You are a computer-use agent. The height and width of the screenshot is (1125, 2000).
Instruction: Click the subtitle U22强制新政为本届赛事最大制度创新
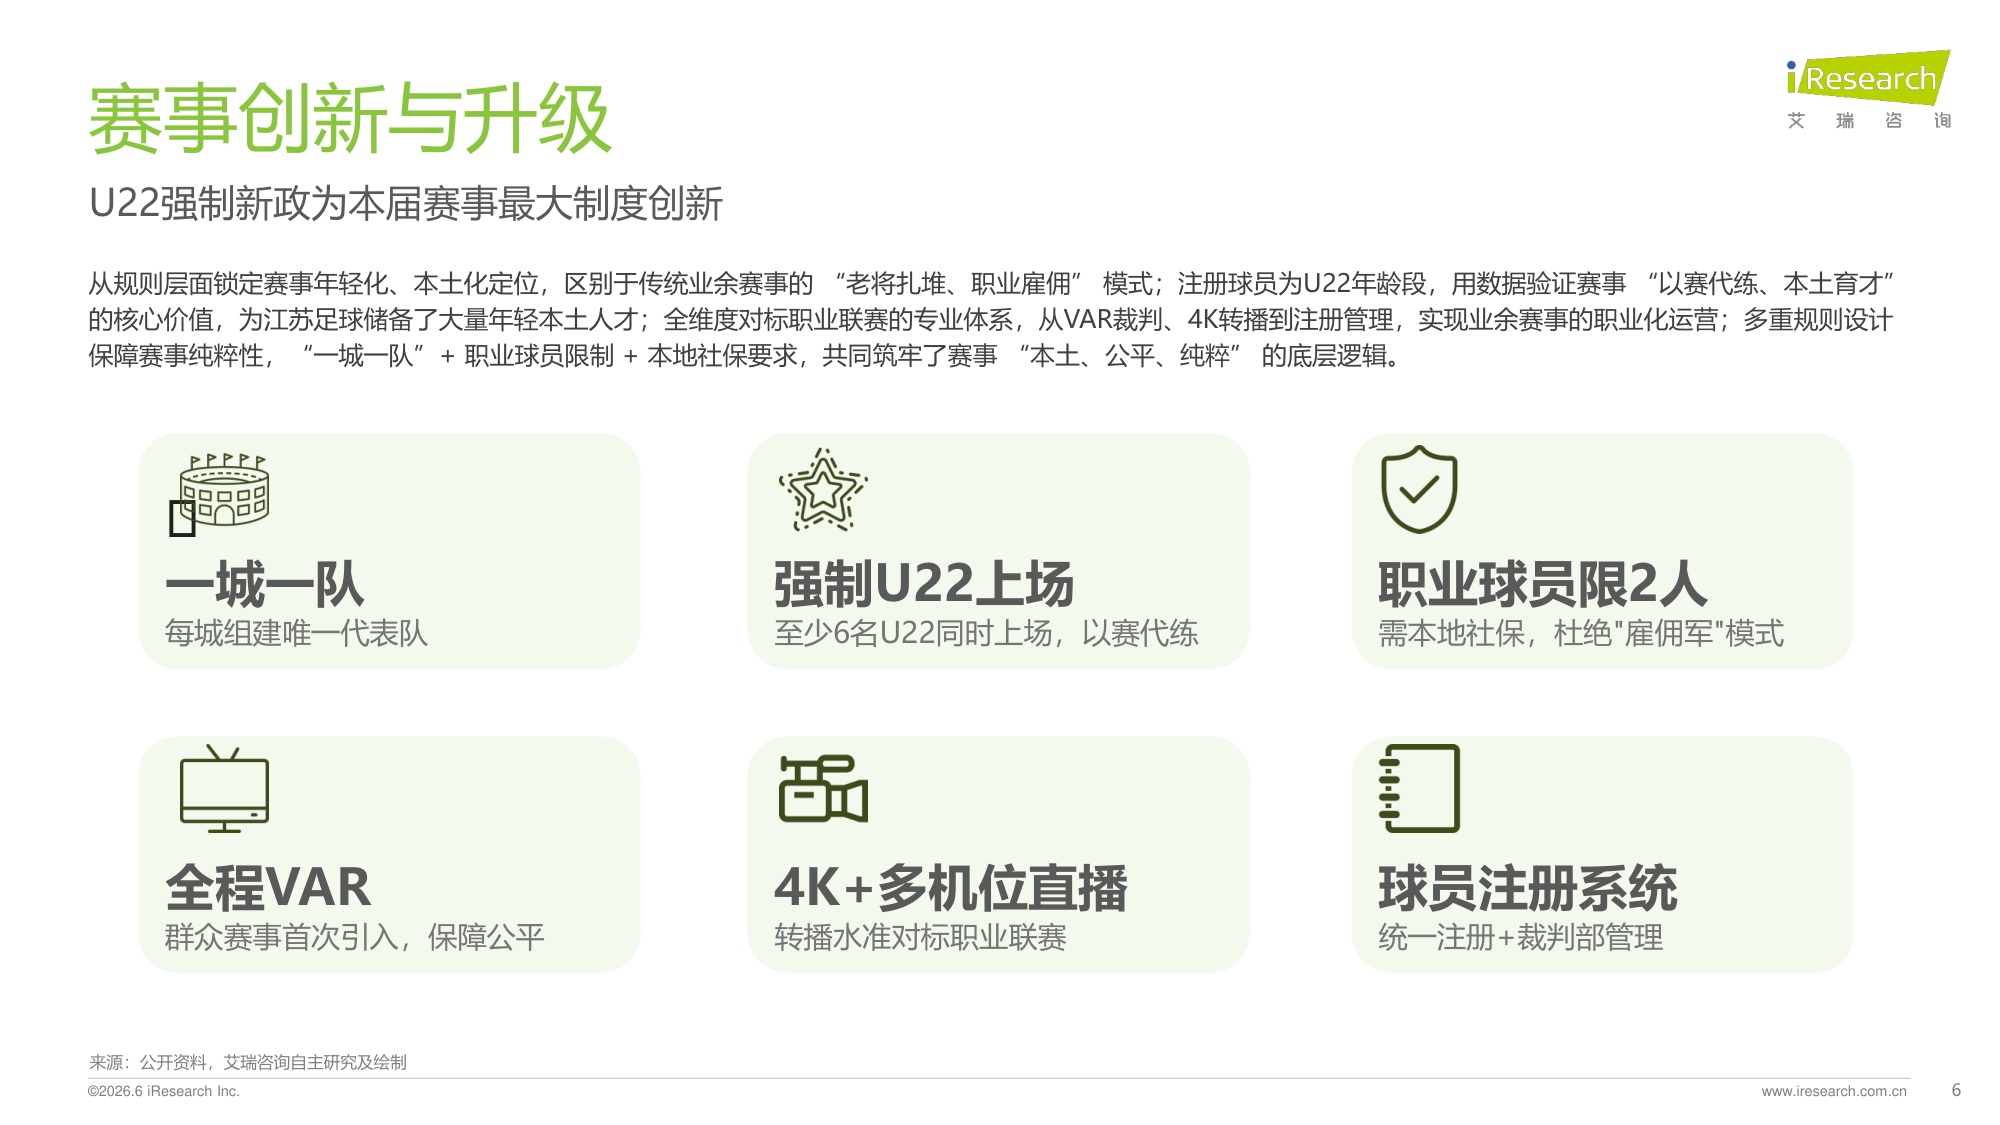pyautogui.click(x=406, y=203)
